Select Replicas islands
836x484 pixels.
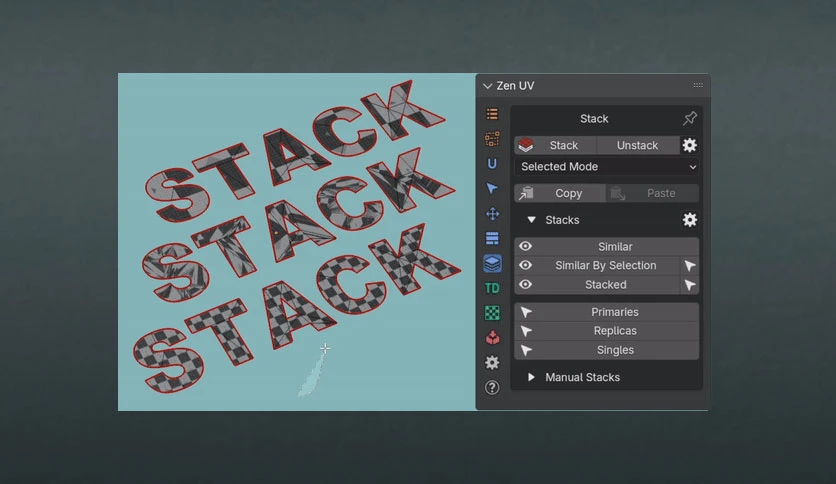(x=607, y=331)
